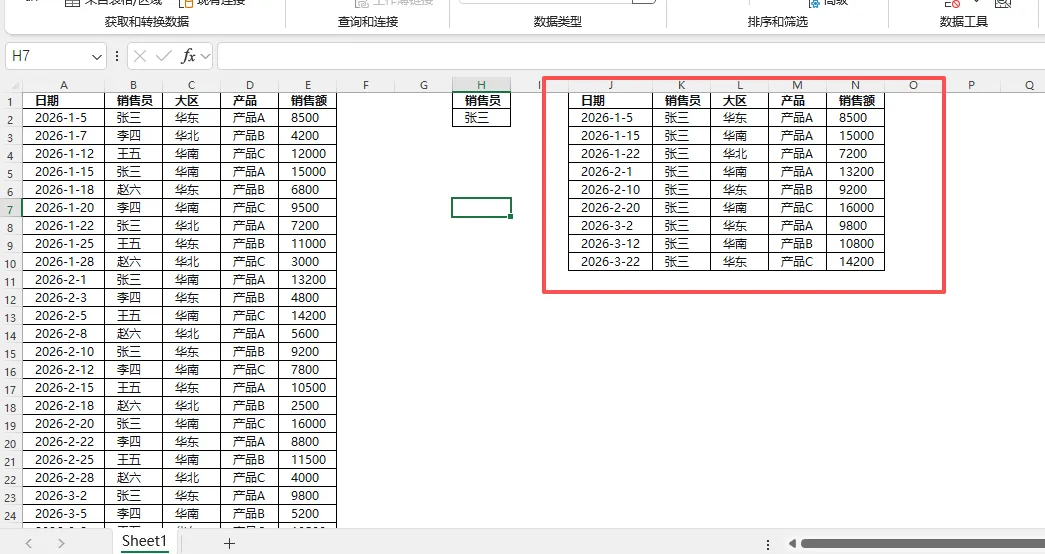
Task: Click the Select All corner of the grid
Action: [x=13, y=85]
